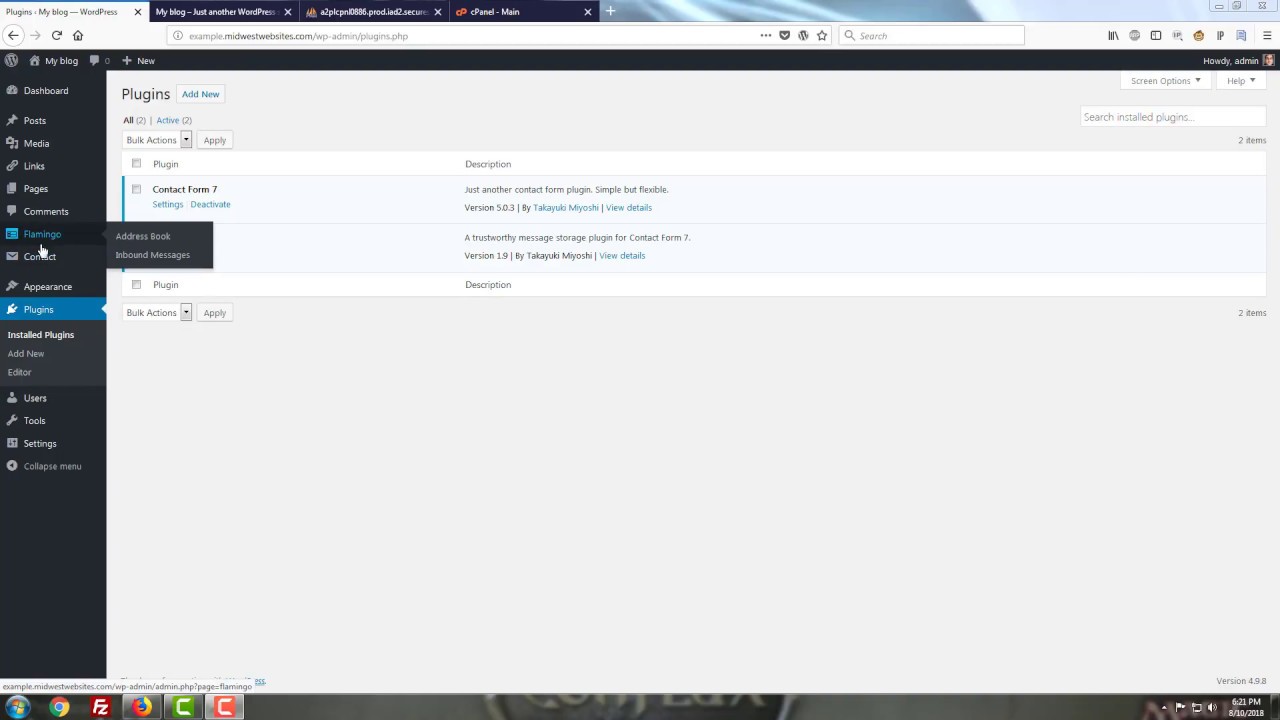Show All plugins filter

(x=128, y=121)
